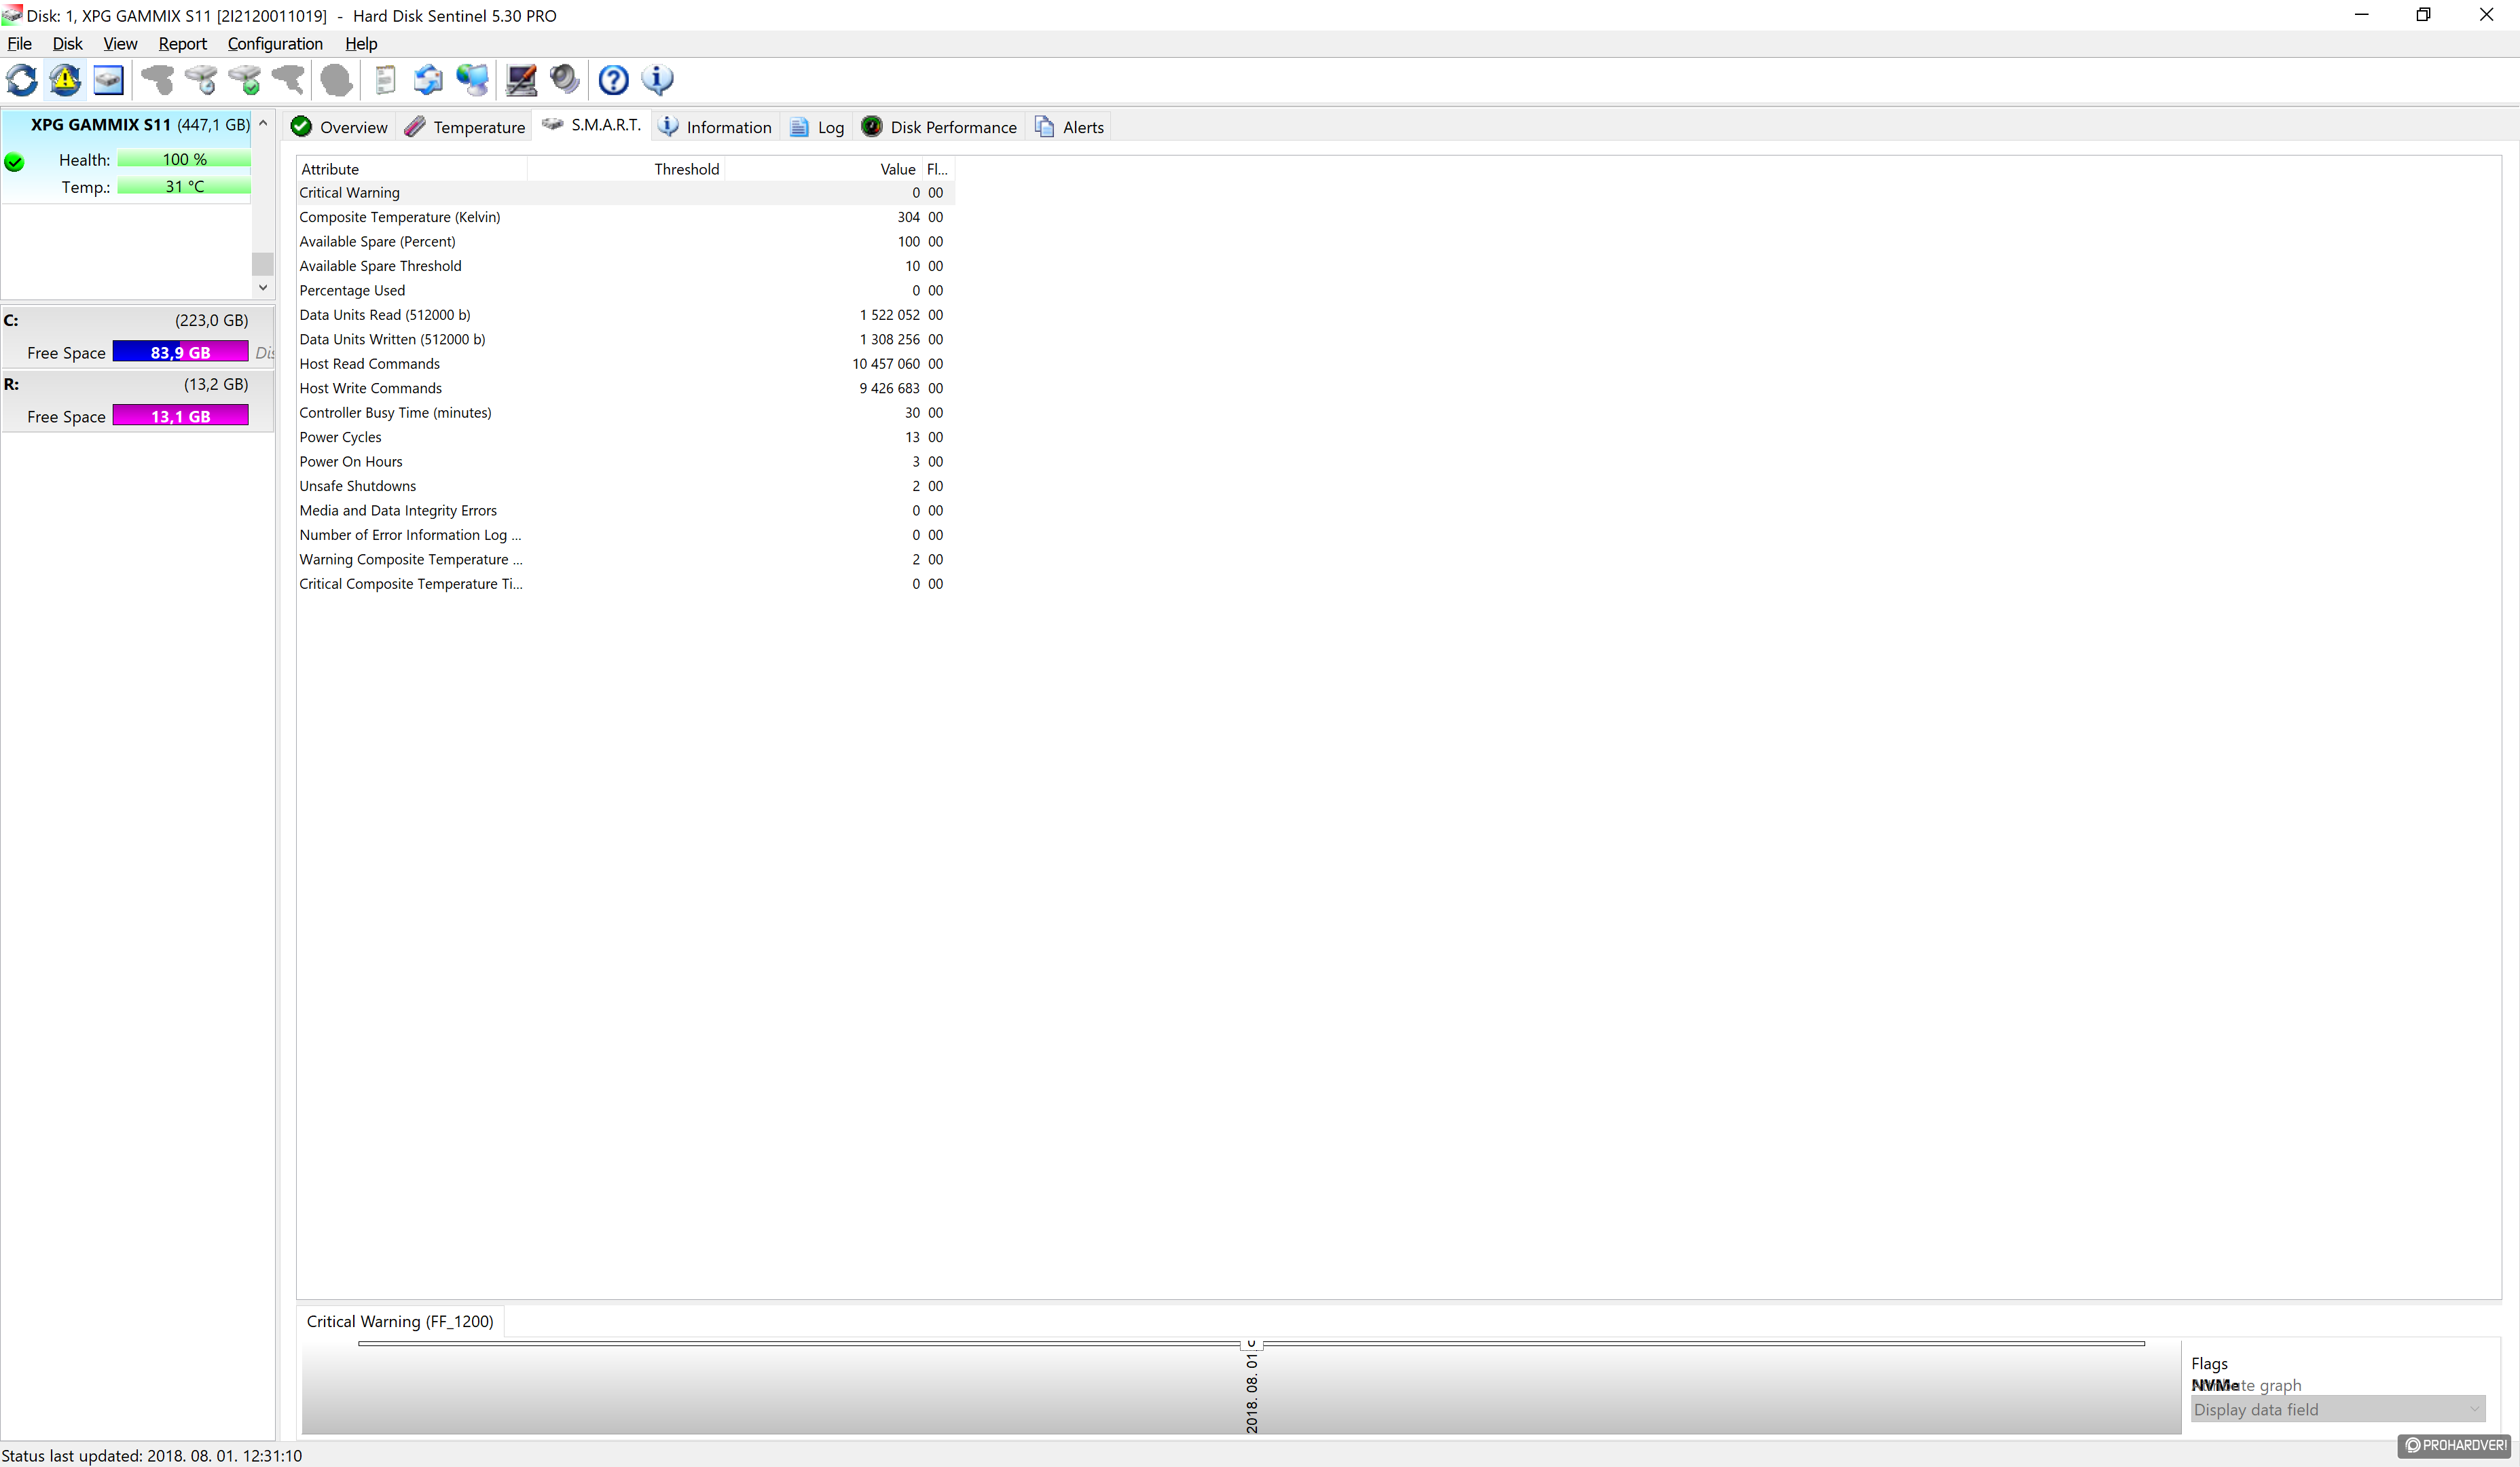
Task: Open Help via blue question mark icon
Action: coord(613,80)
